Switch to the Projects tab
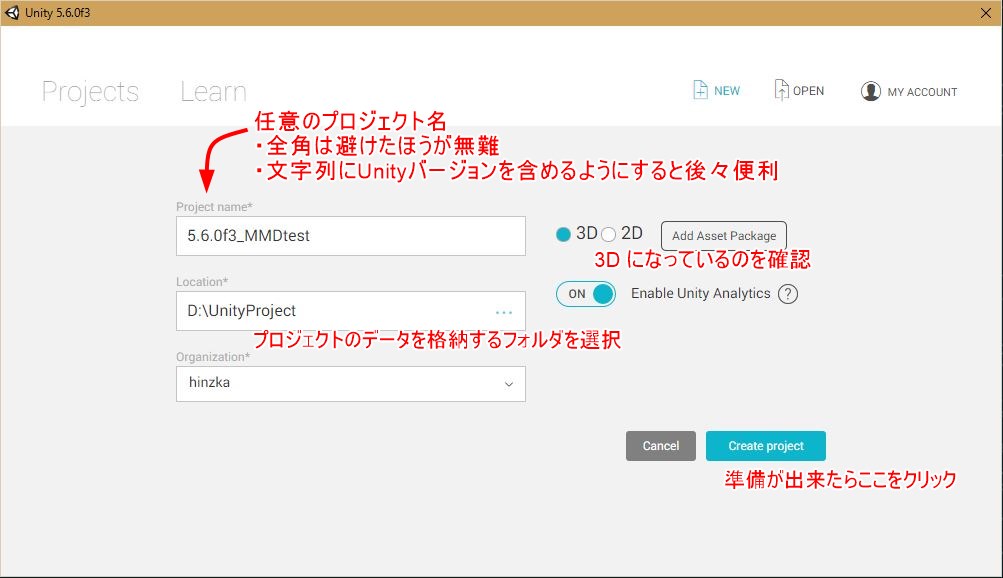 pos(90,92)
